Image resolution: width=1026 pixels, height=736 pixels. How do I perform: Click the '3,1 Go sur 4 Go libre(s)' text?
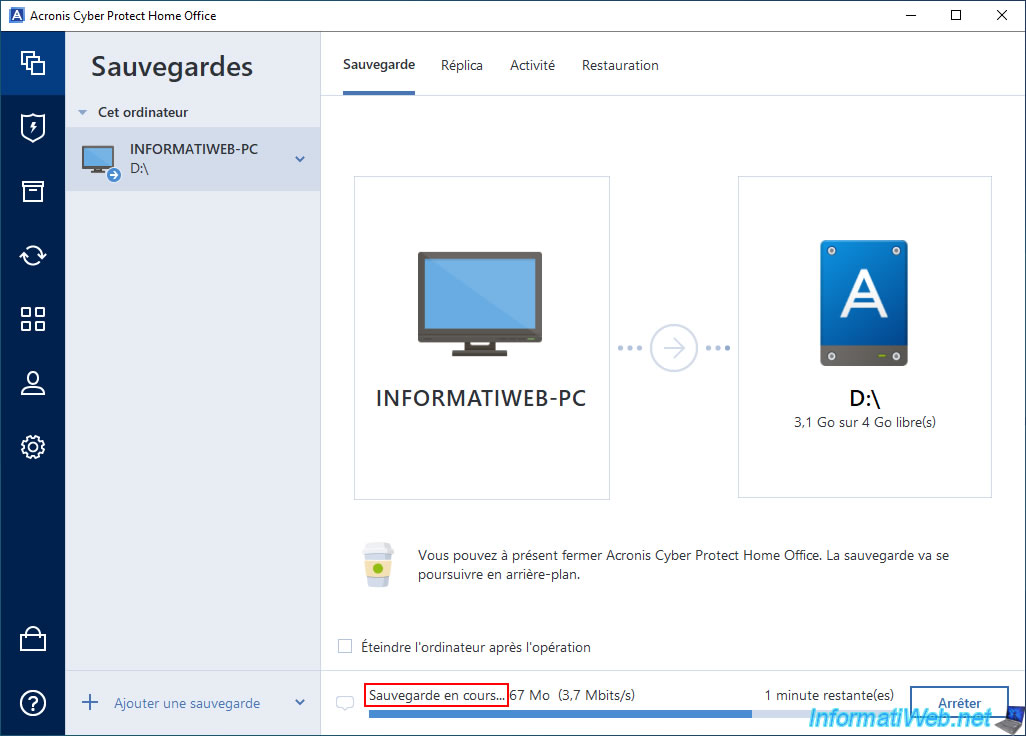864,423
